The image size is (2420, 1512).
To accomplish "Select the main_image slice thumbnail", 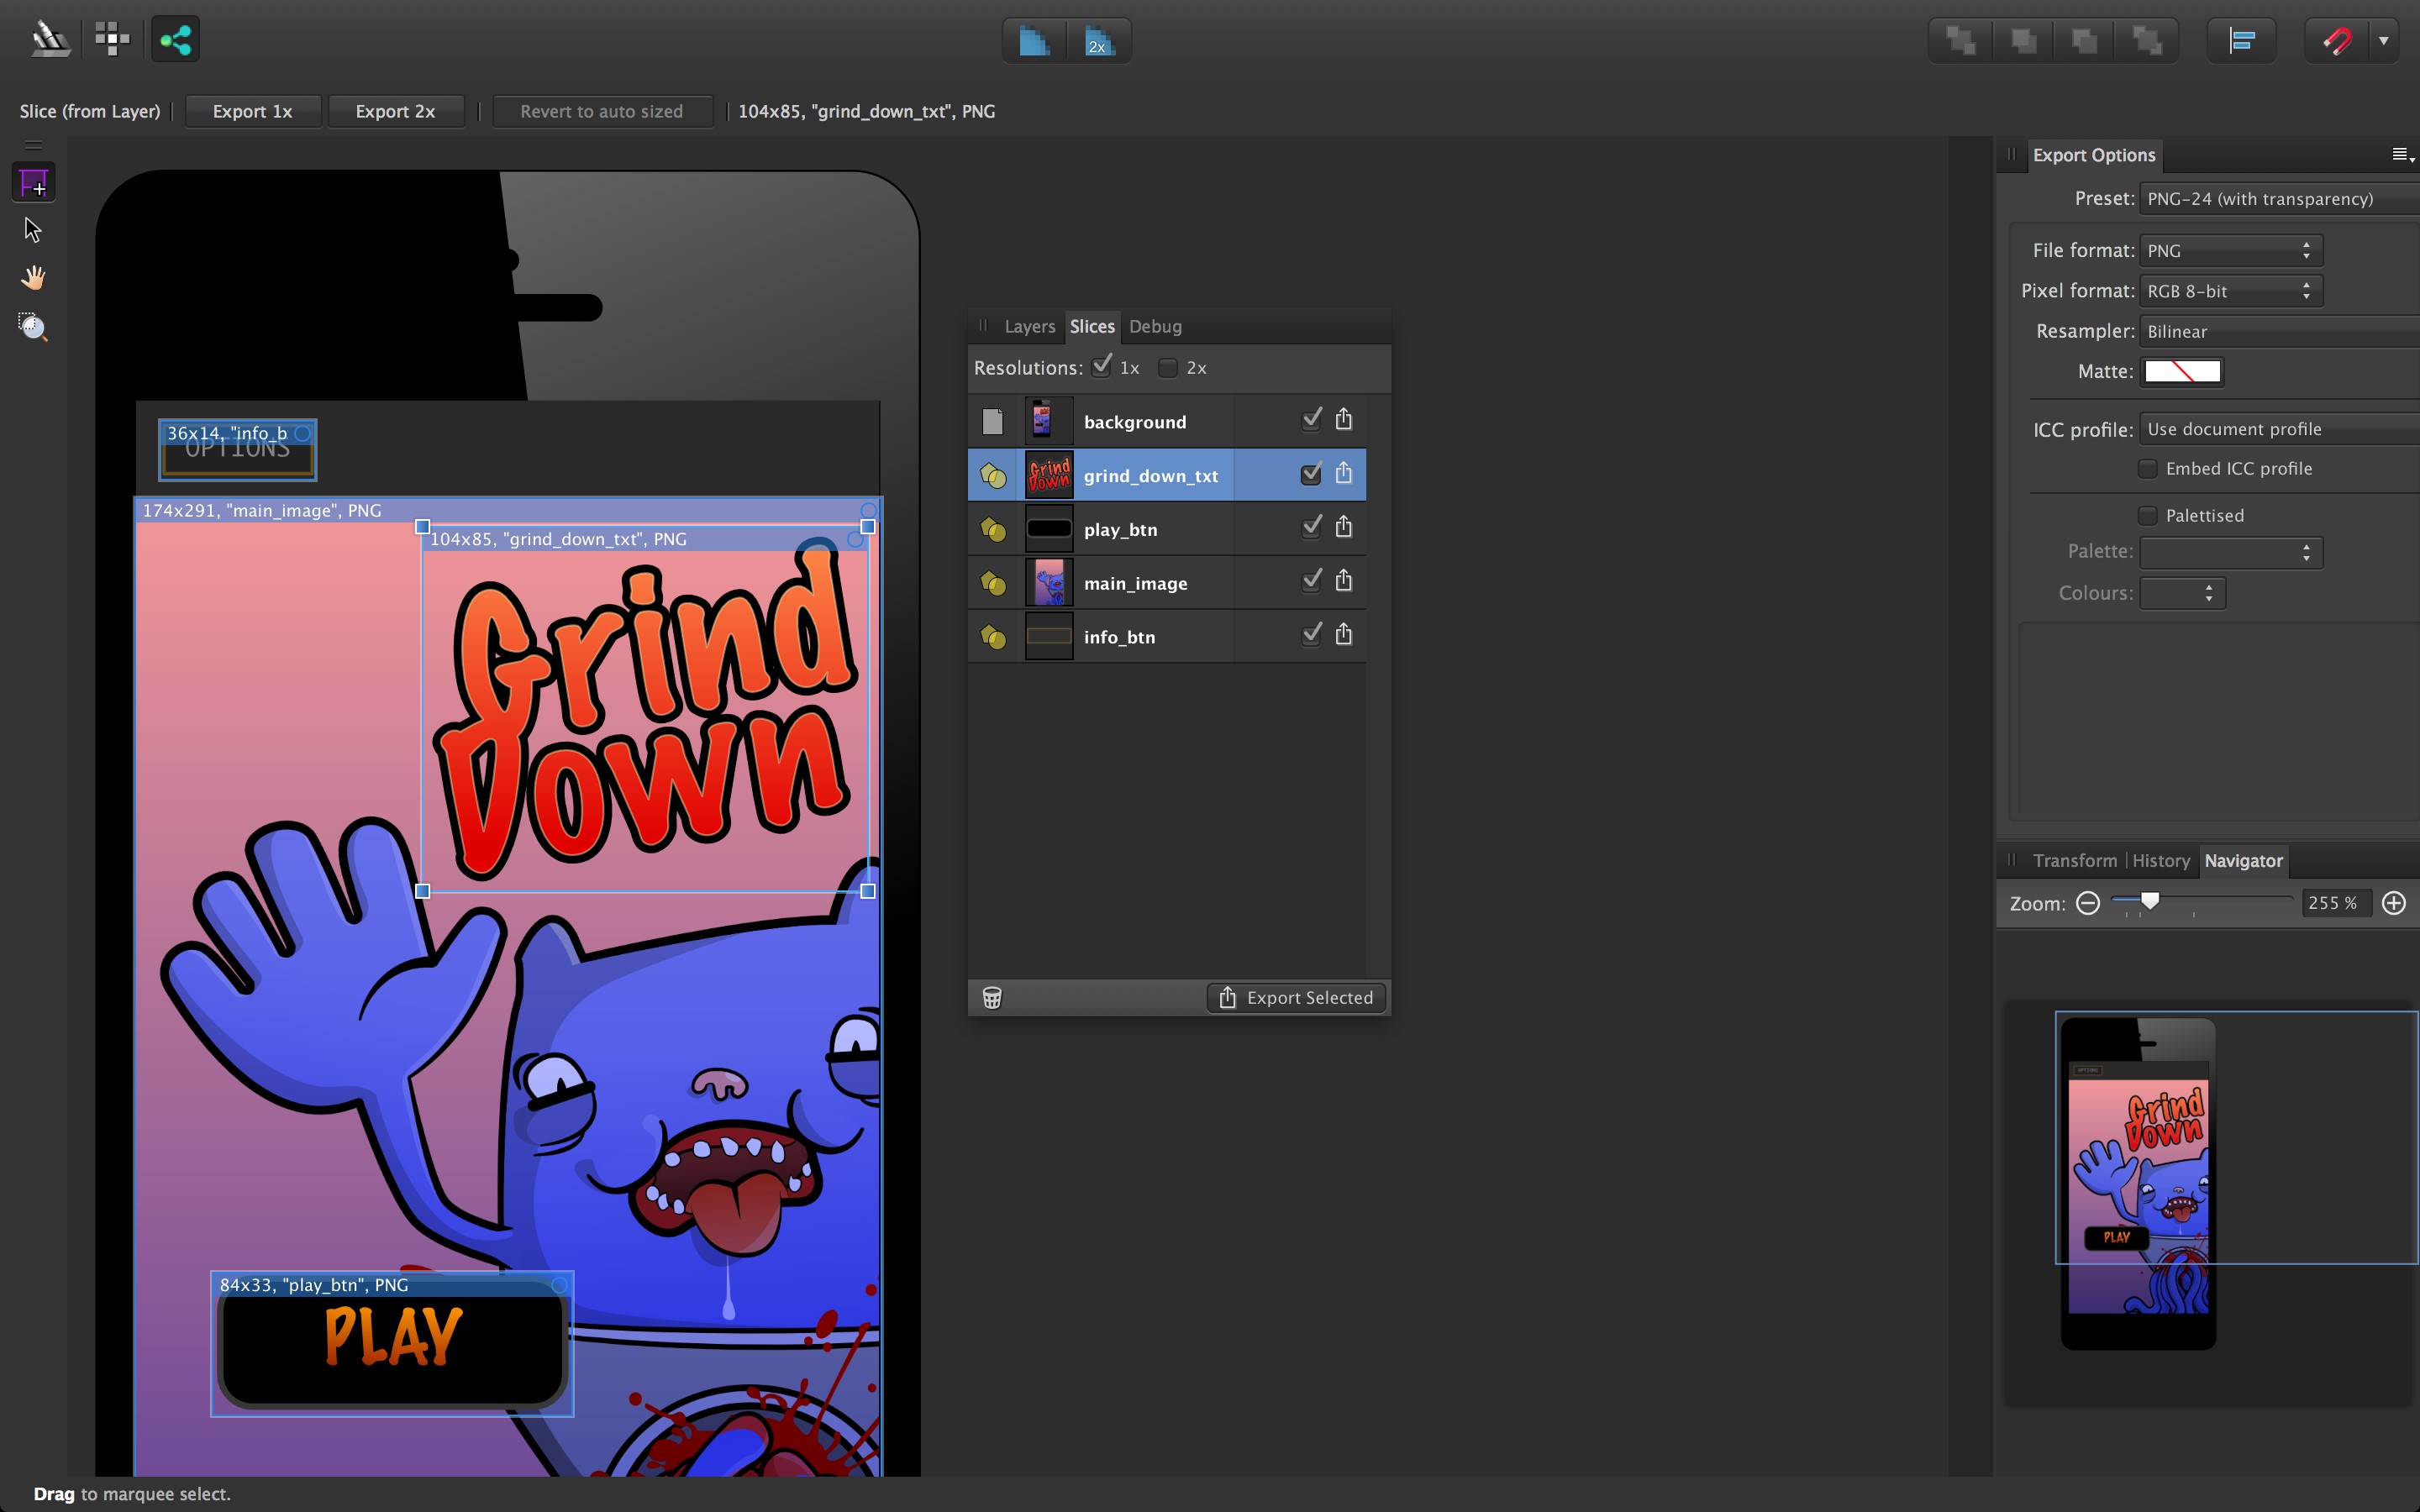I will (1047, 582).
